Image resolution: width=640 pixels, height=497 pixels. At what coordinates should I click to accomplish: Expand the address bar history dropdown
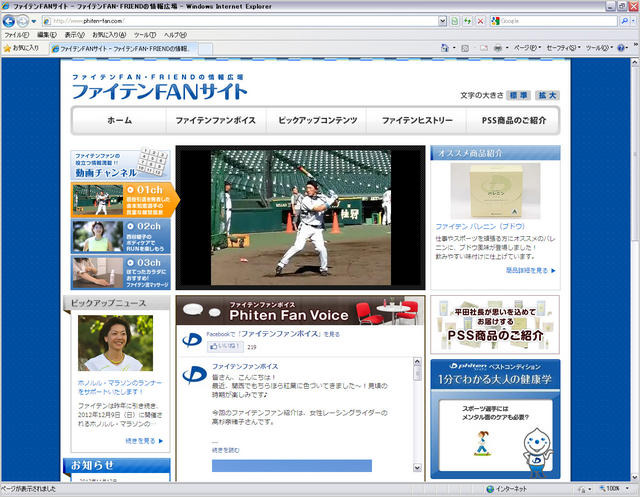pos(442,21)
